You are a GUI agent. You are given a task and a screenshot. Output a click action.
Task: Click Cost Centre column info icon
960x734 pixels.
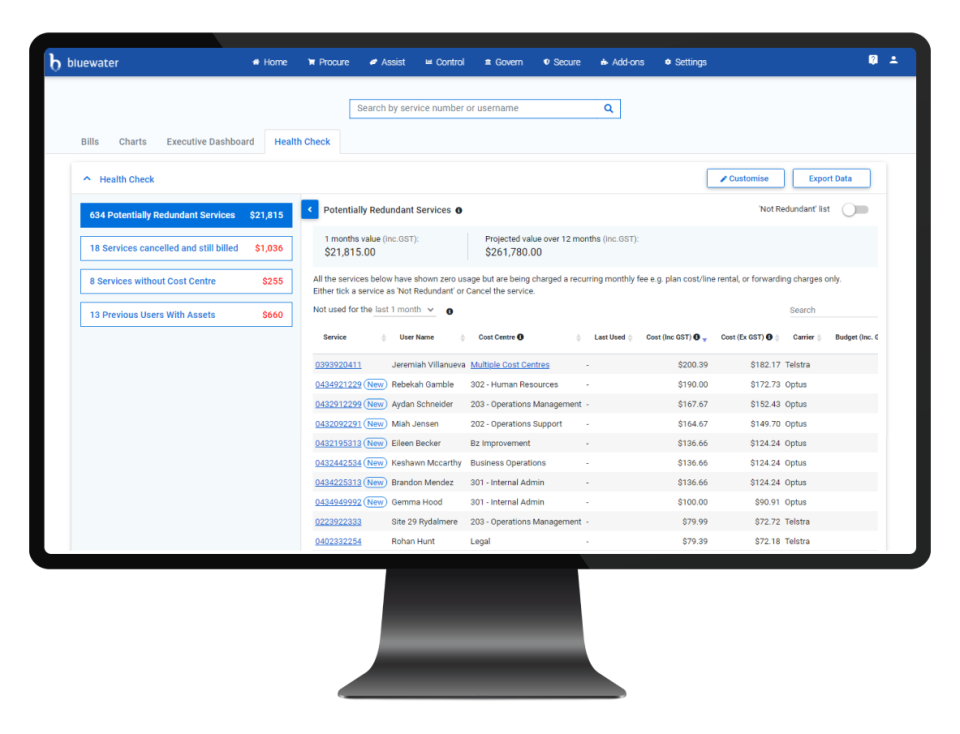(520, 337)
